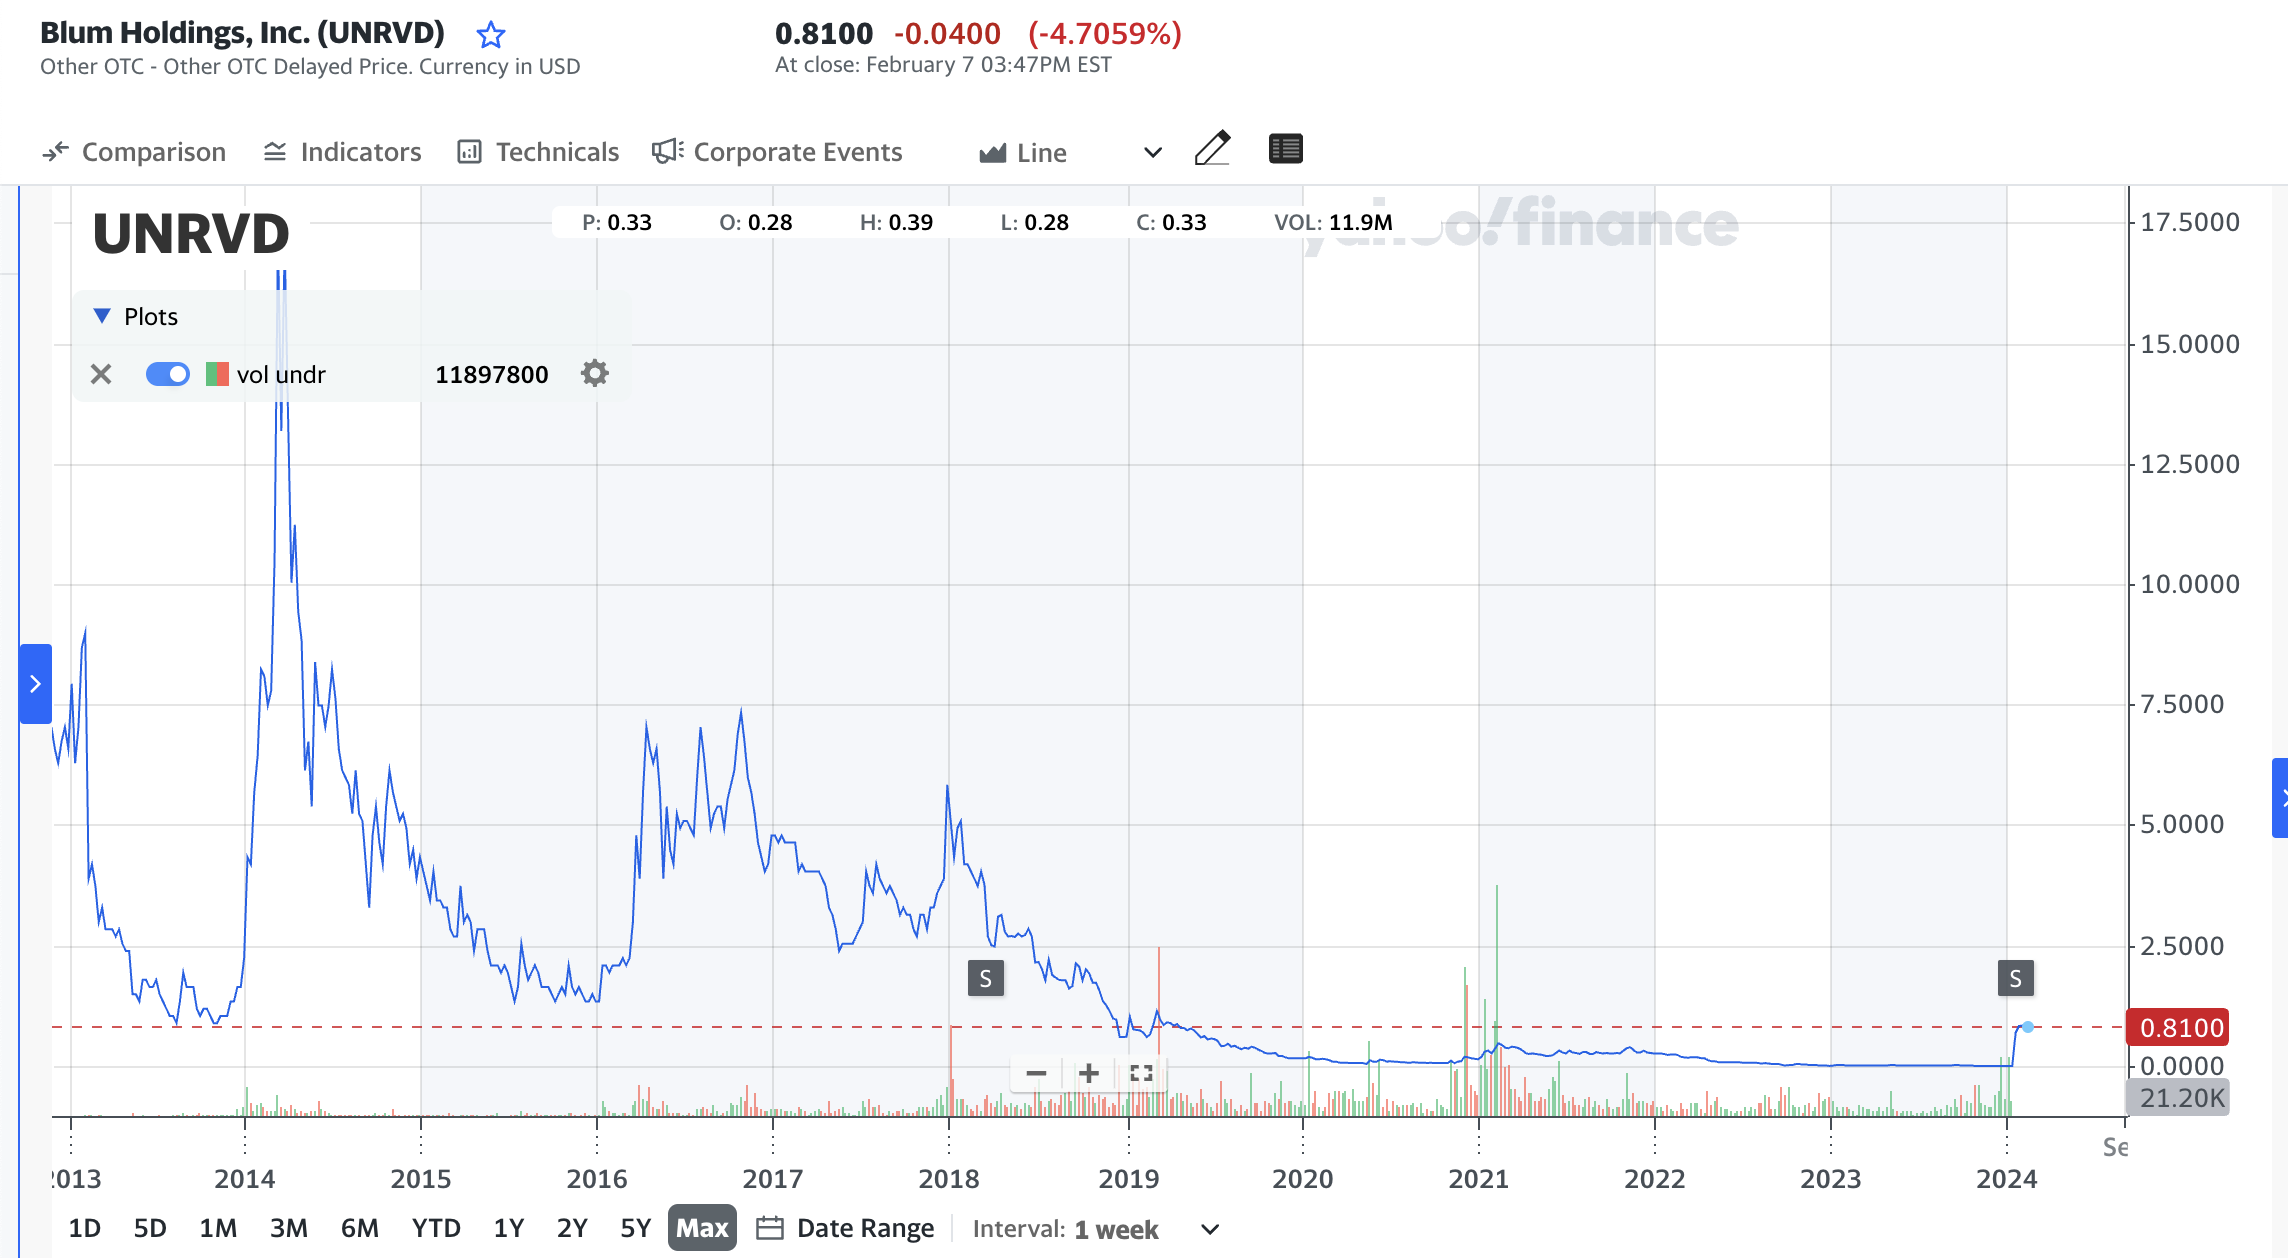Click the 17.5000 price axis label

point(2189,222)
